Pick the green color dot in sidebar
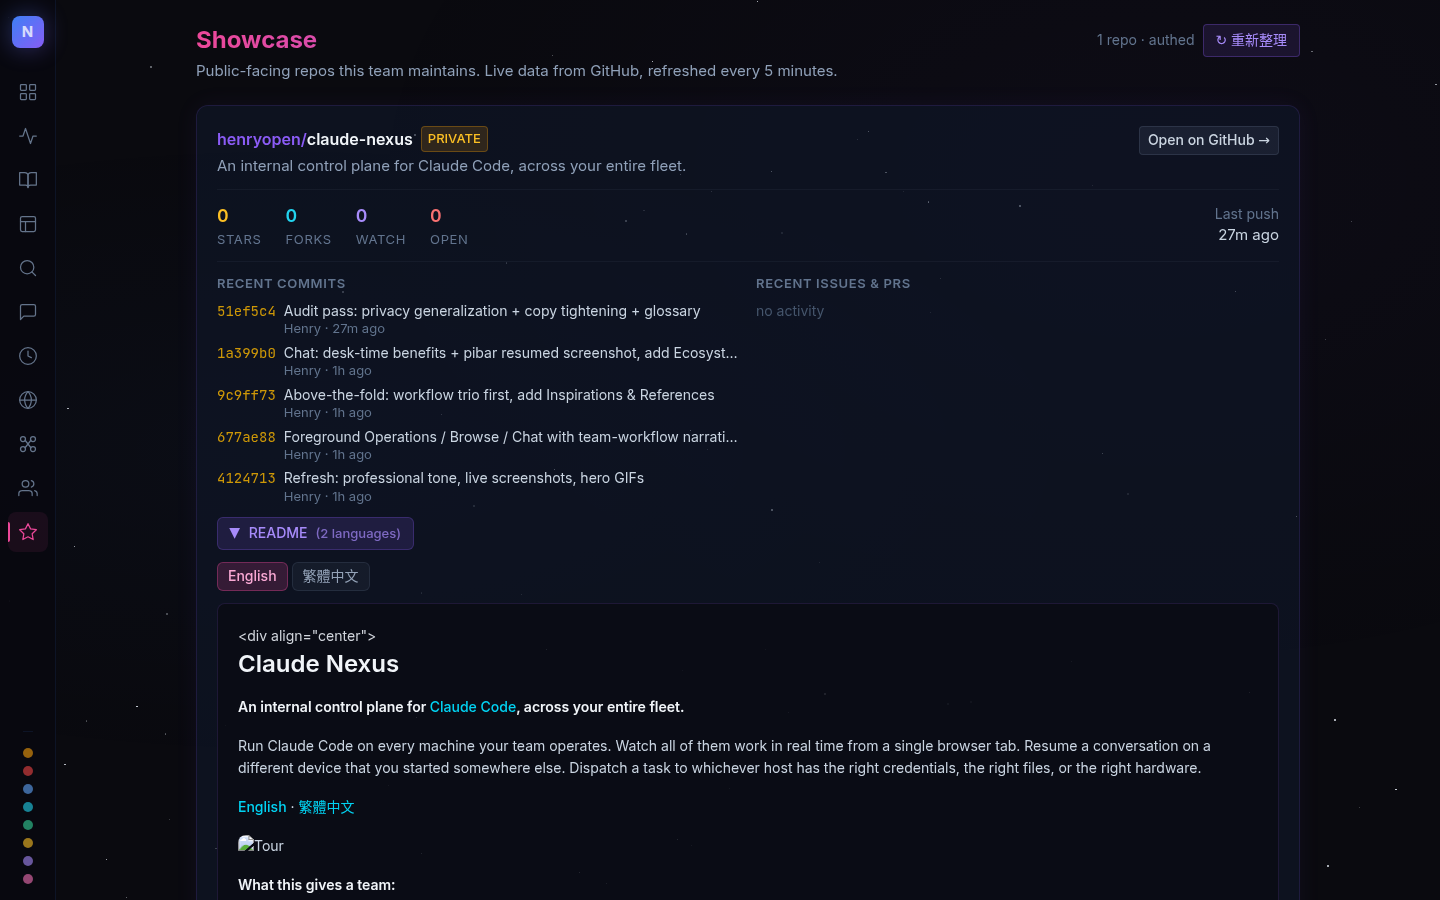Screen dimensions: 1440x900 pos(28,825)
